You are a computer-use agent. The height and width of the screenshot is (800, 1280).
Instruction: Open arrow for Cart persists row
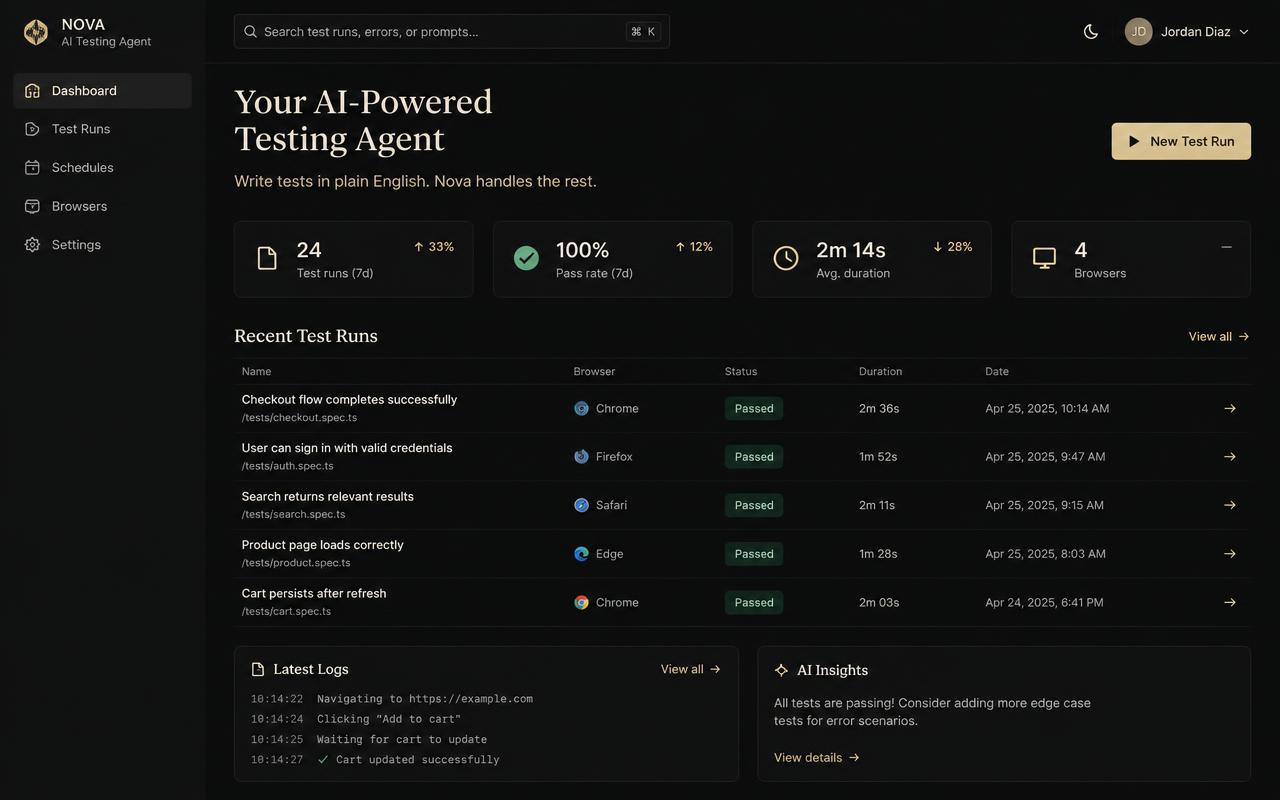pyautogui.click(x=1230, y=602)
